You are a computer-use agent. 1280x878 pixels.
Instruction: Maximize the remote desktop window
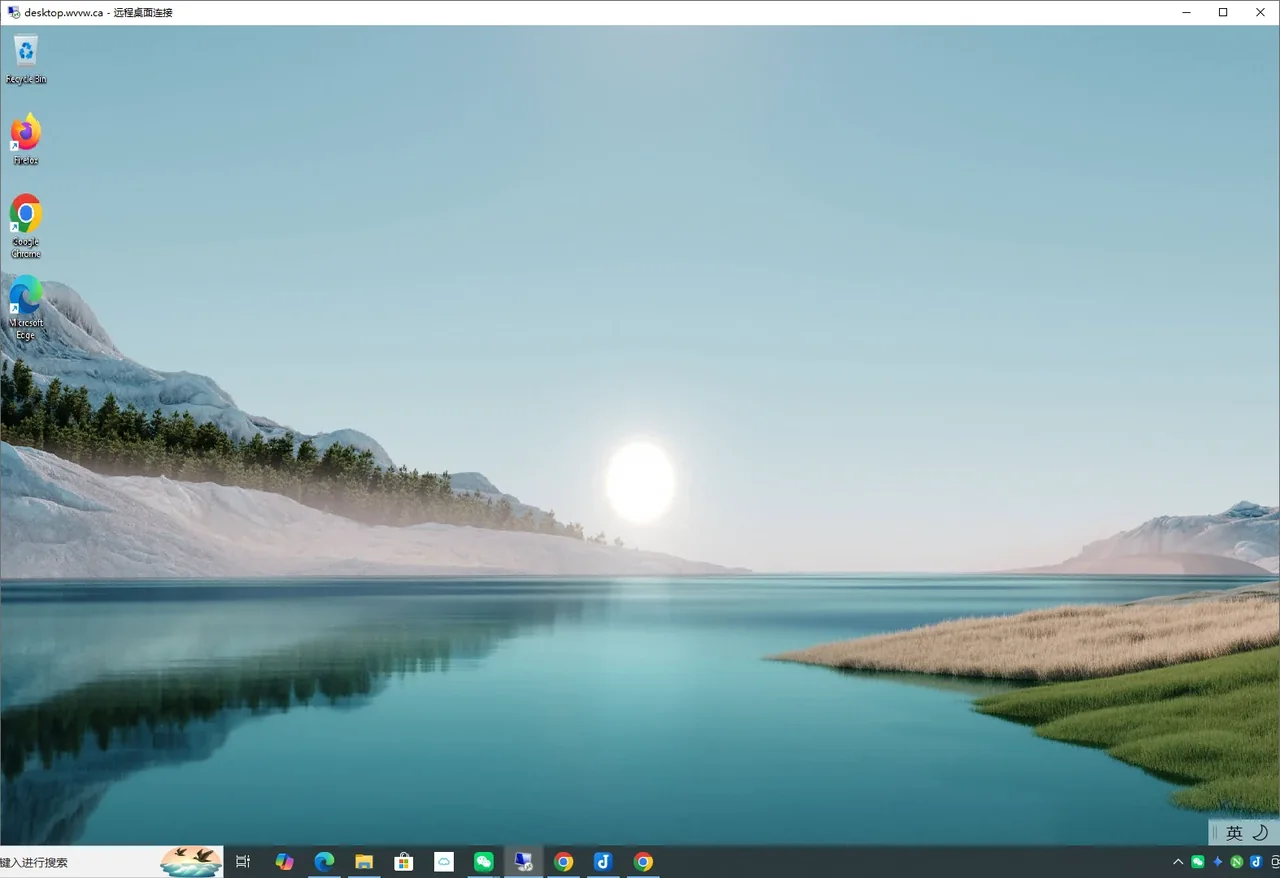tap(1222, 12)
